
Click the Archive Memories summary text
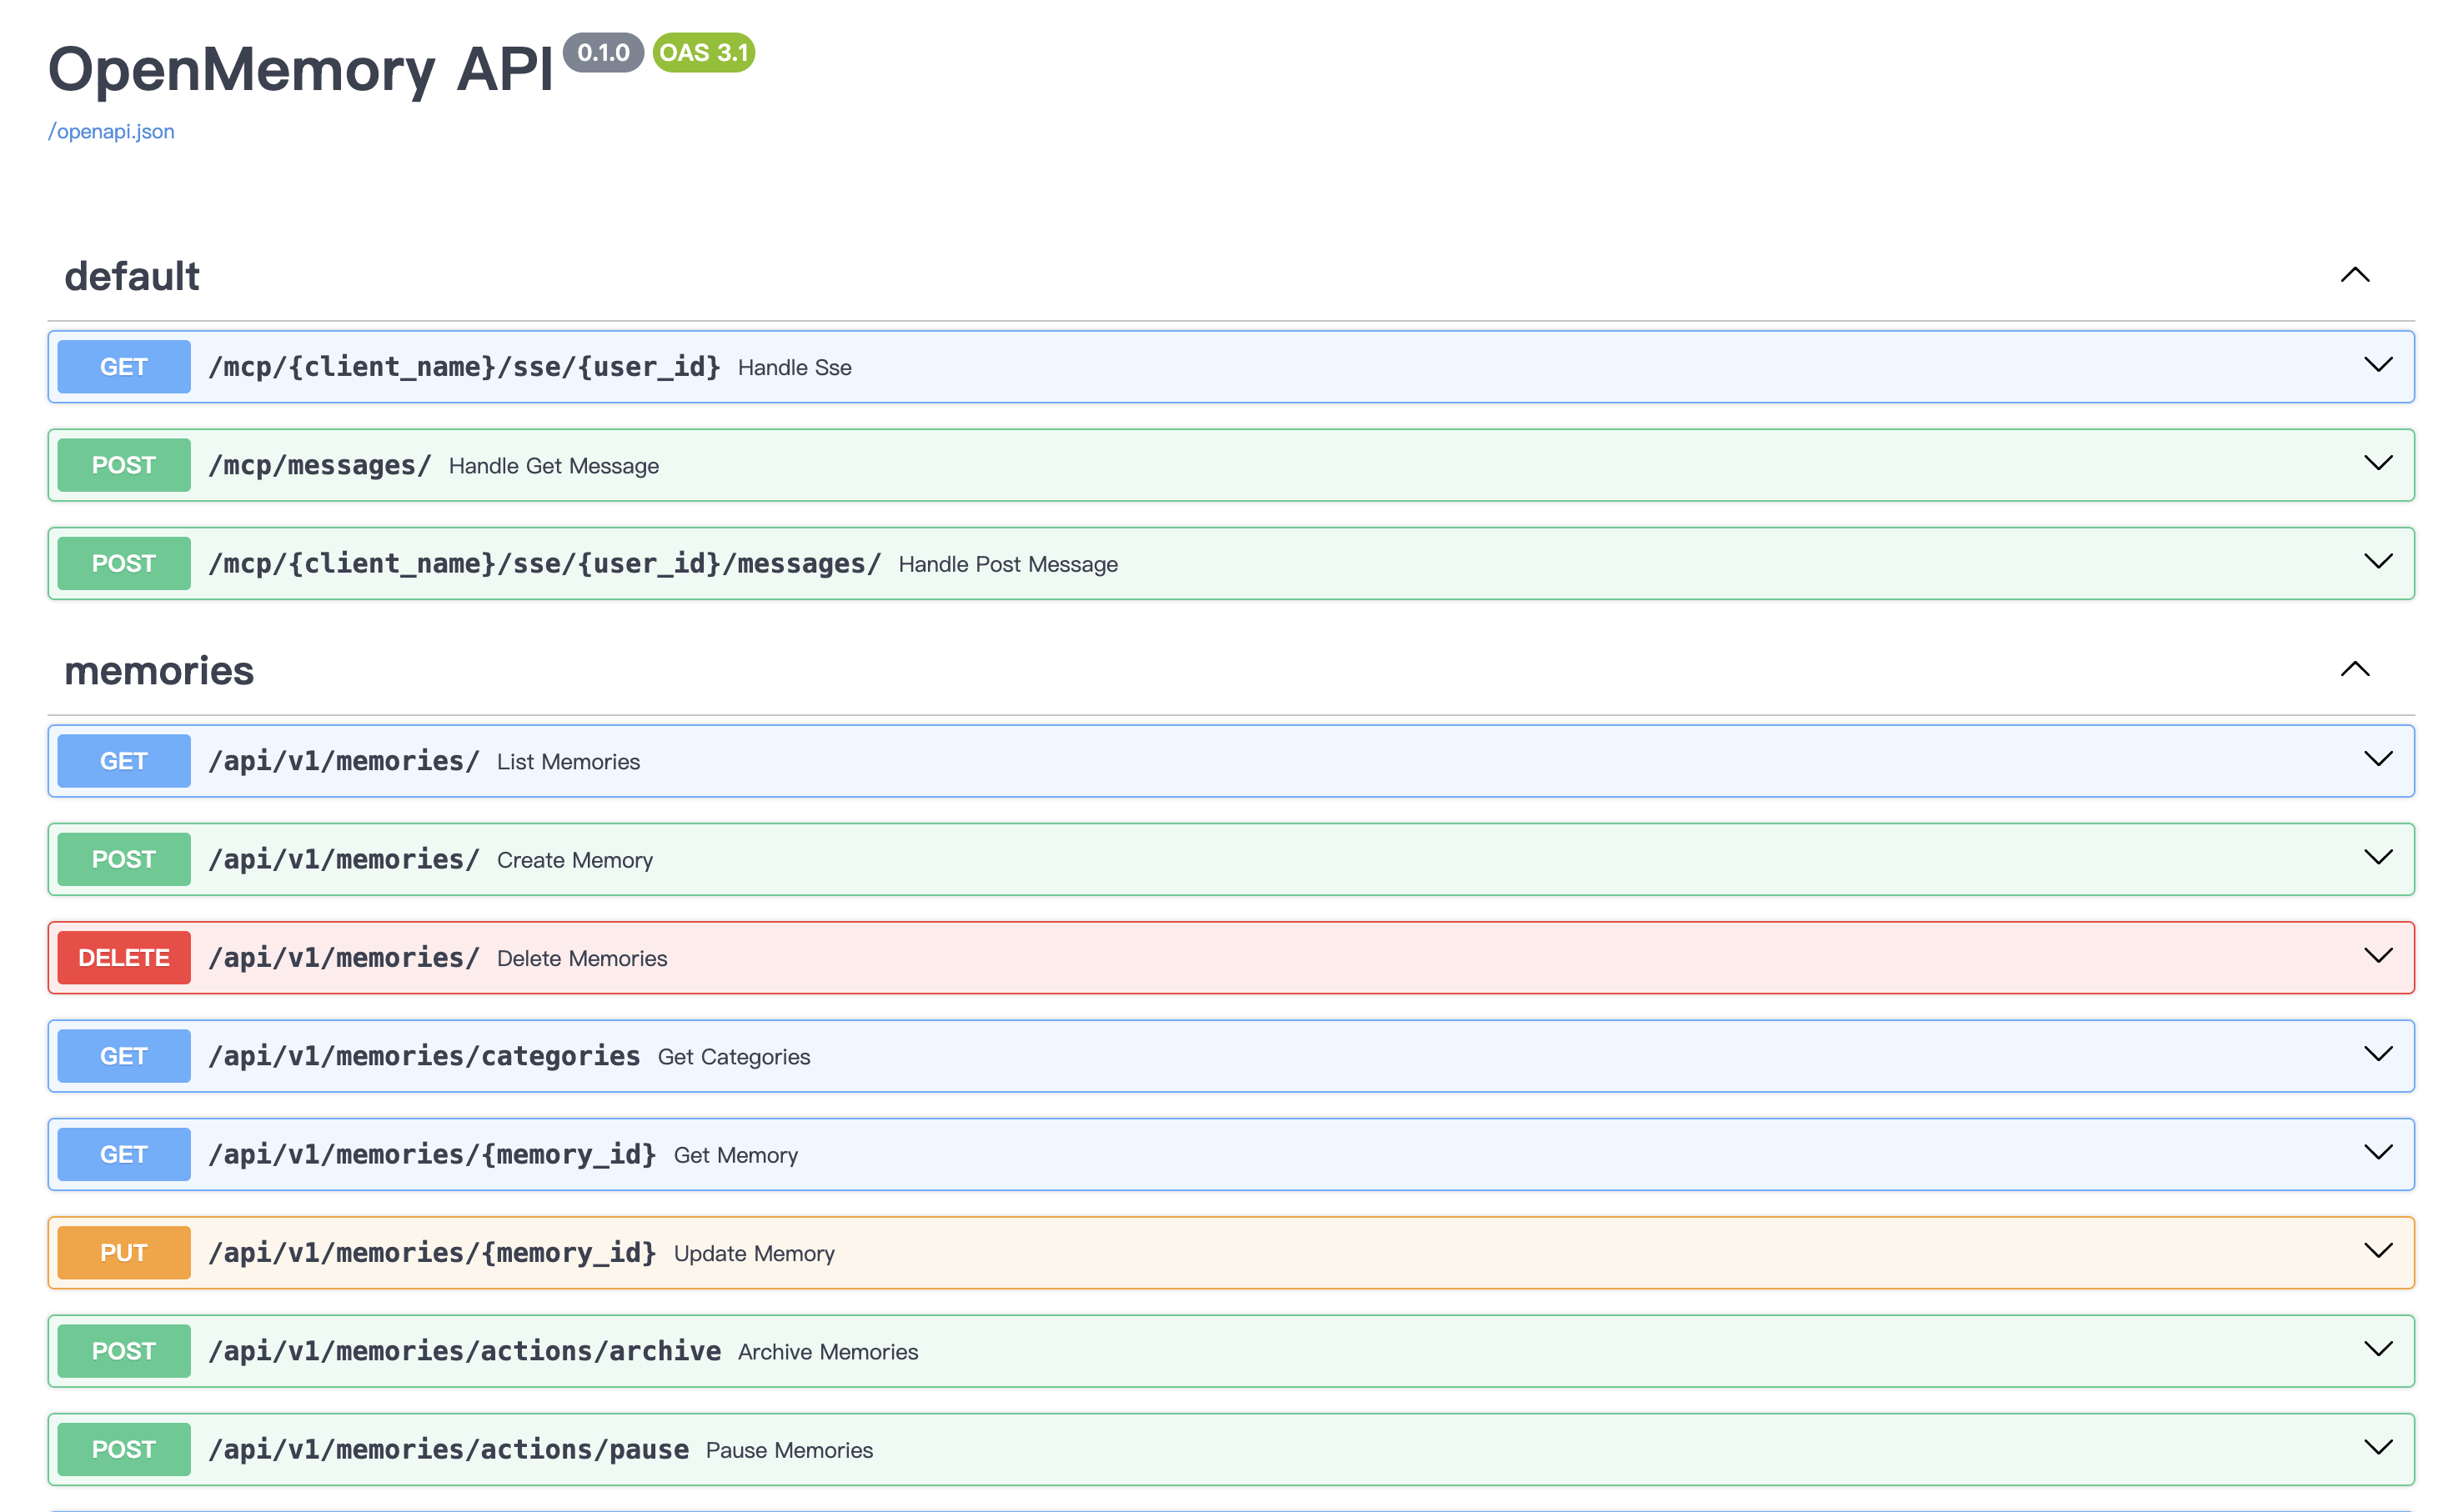828,1352
